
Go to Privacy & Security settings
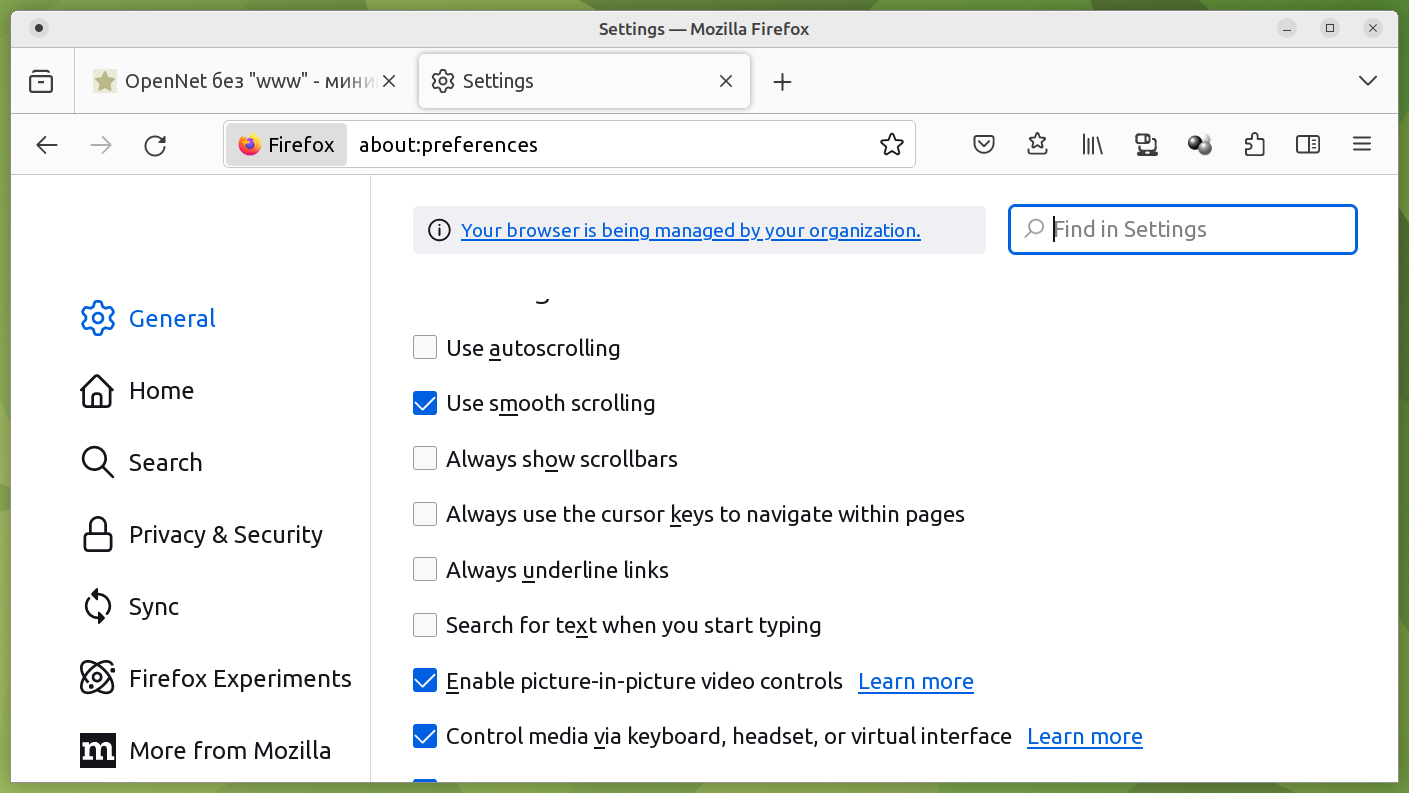pyautogui.click(x=225, y=535)
